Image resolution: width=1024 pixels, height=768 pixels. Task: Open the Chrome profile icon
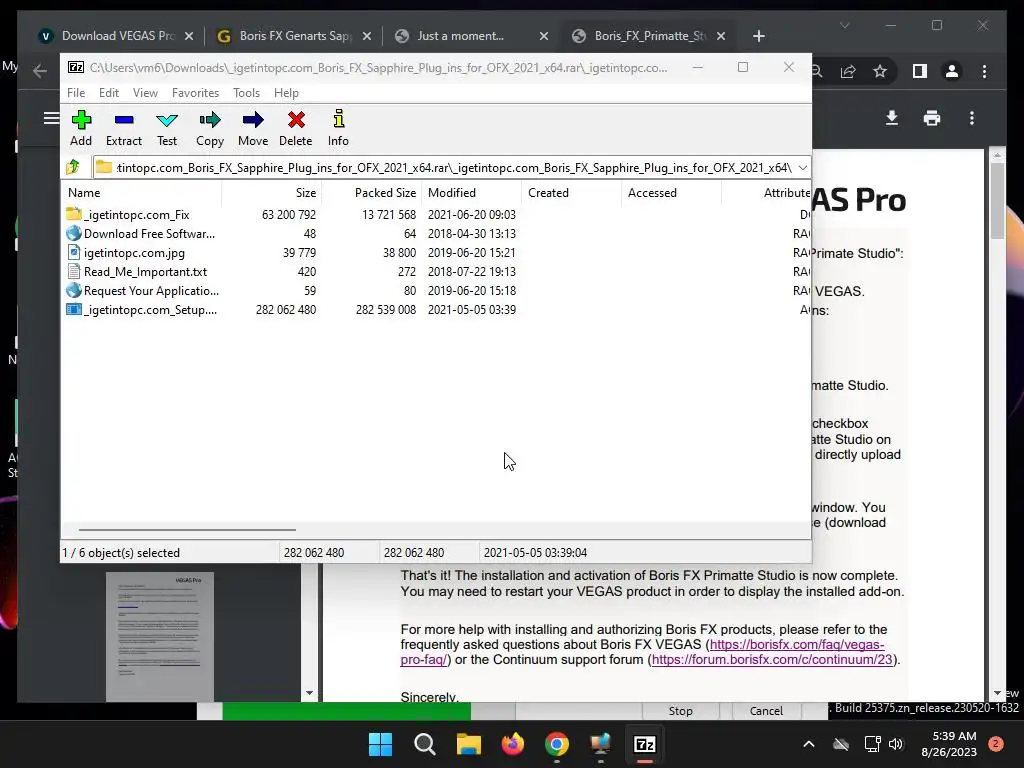point(952,71)
